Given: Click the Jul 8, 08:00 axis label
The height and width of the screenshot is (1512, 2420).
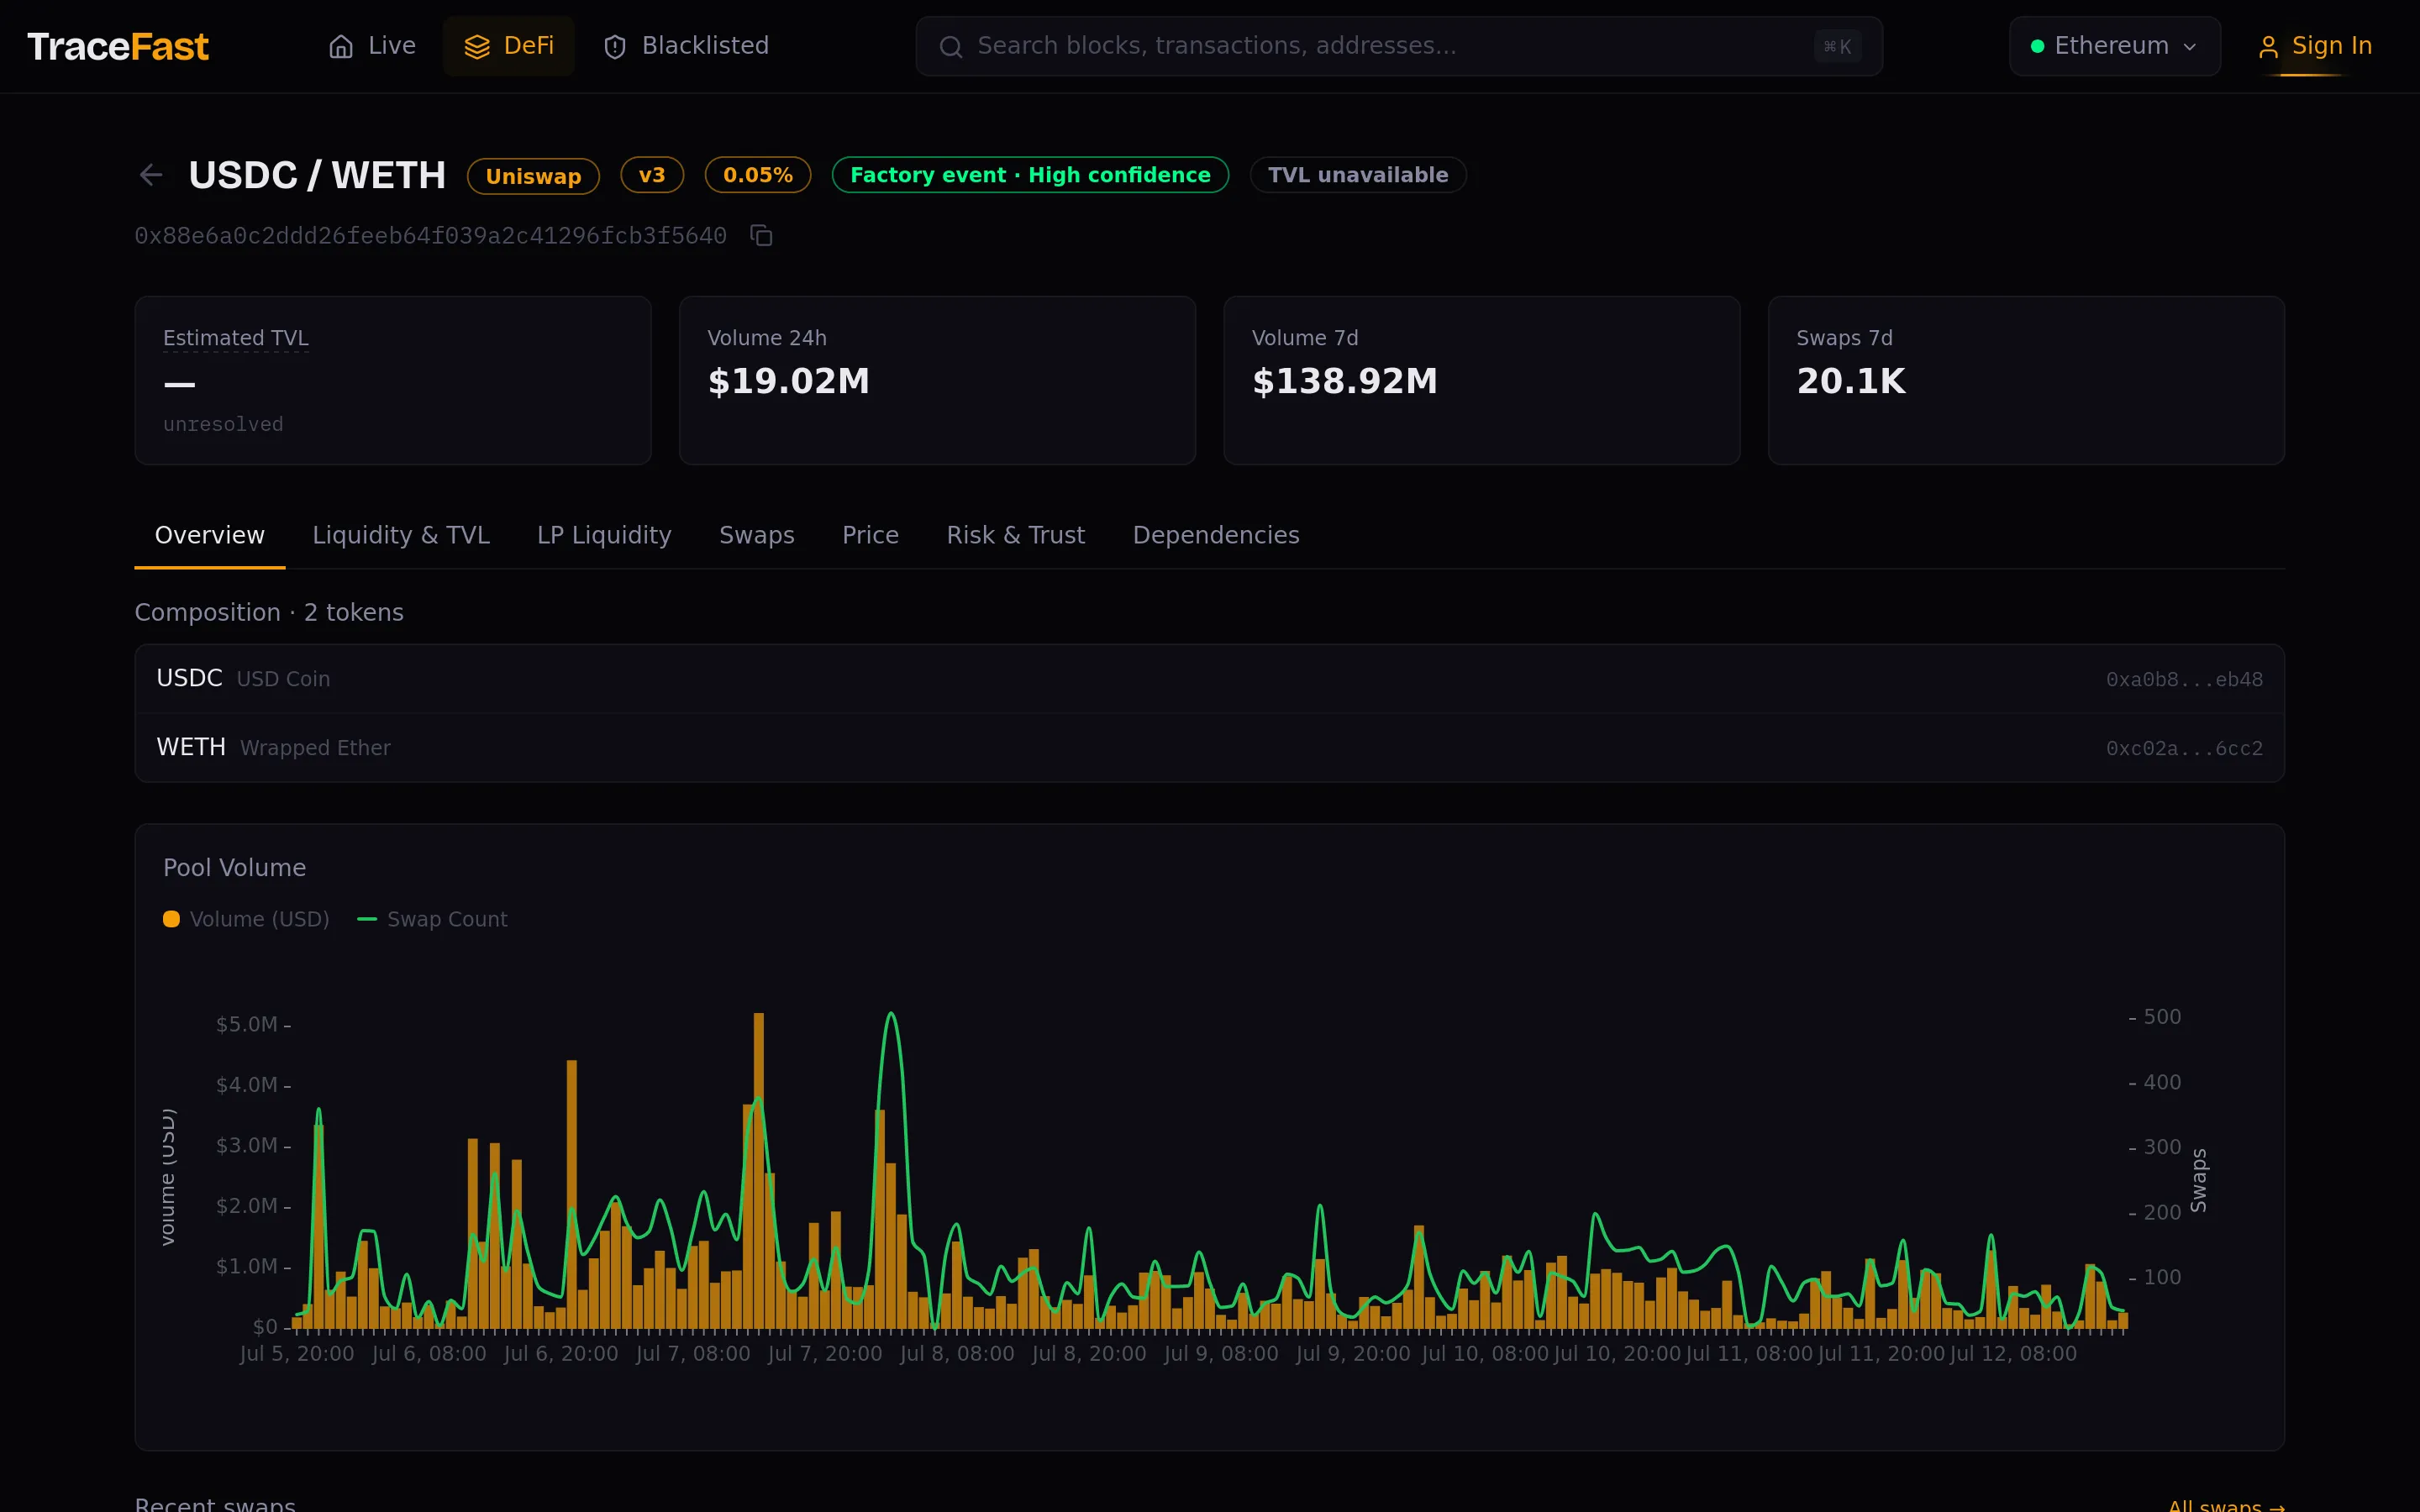Looking at the screenshot, I should tap(957, 1354).
